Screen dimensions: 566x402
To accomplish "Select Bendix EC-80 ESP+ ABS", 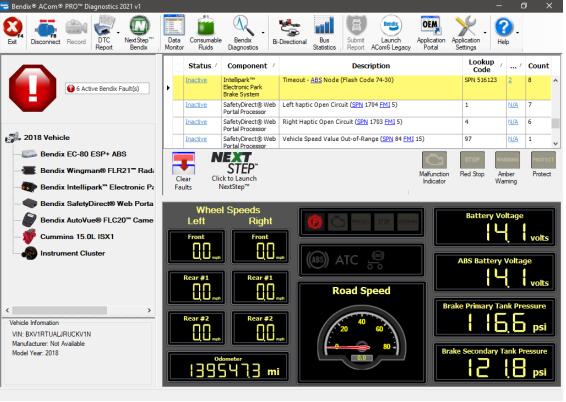I will click(83, 154).
